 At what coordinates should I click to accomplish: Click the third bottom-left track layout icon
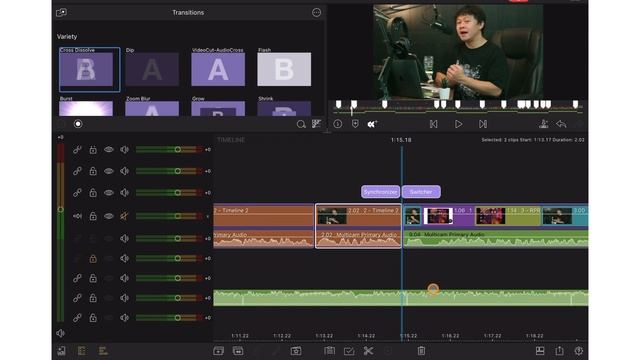103,351
